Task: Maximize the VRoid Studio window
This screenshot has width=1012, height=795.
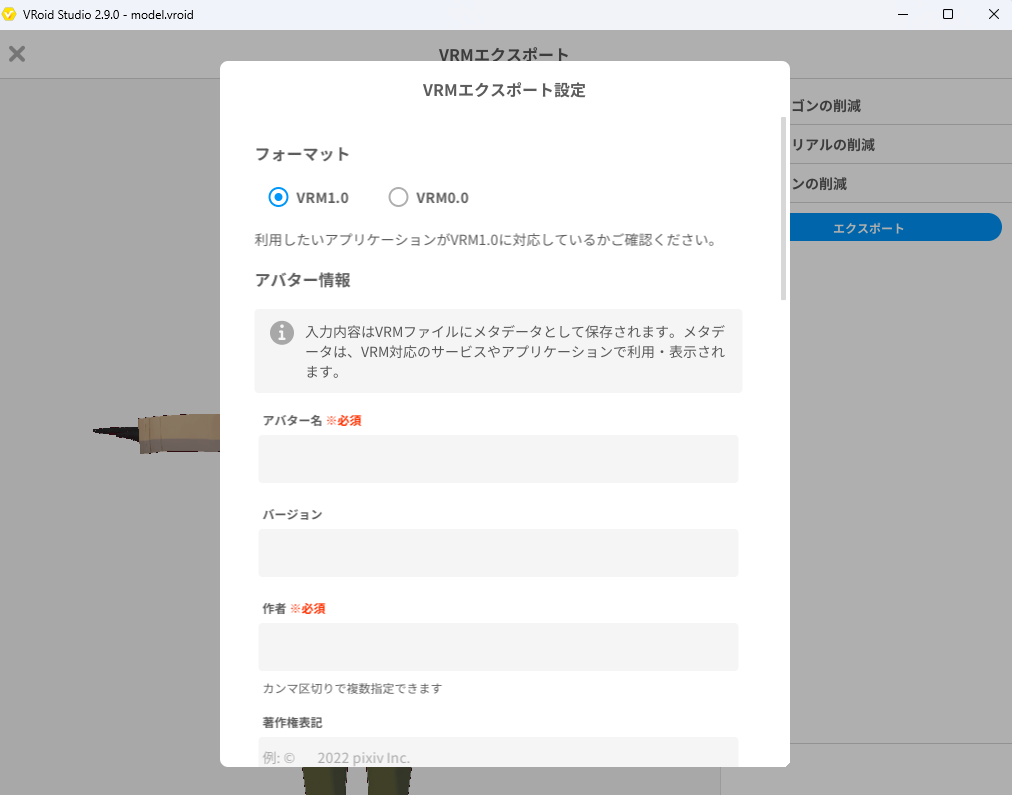Action: (x=947, y=14)
